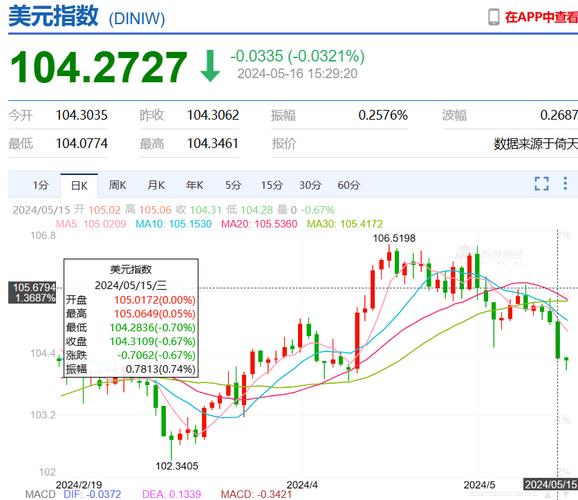Click the 2024/5 date axis label

479,485
